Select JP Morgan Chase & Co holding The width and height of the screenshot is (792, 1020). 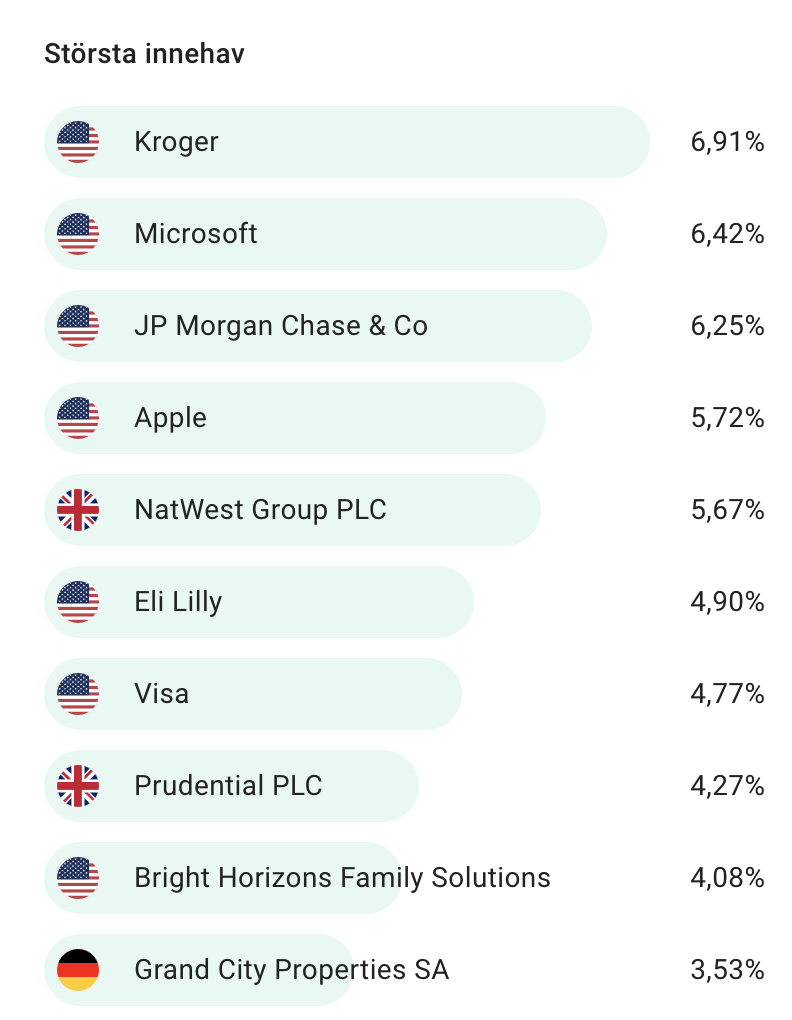[x=281, y=326]
